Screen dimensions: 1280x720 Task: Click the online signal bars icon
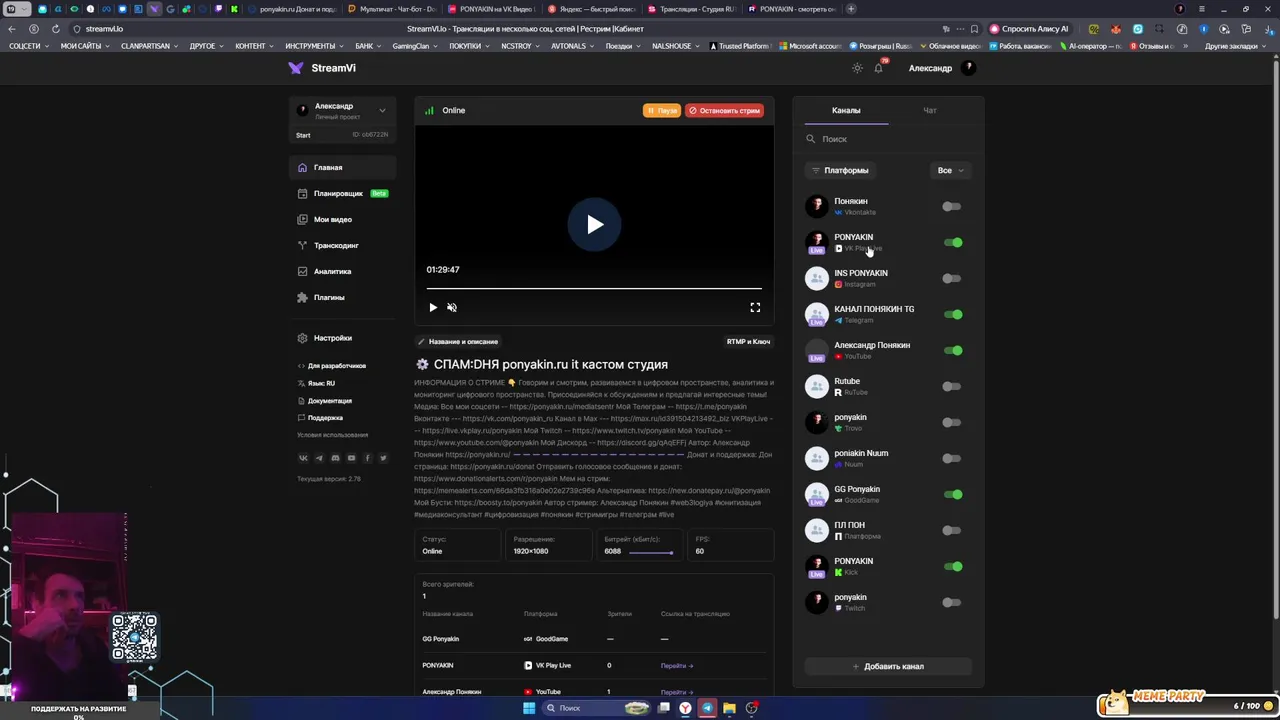pyautogui.click(x=429, y=111)
